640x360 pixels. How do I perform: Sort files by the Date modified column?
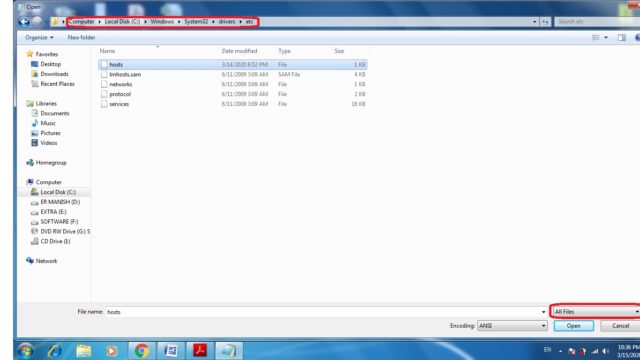tap(240, 51)
